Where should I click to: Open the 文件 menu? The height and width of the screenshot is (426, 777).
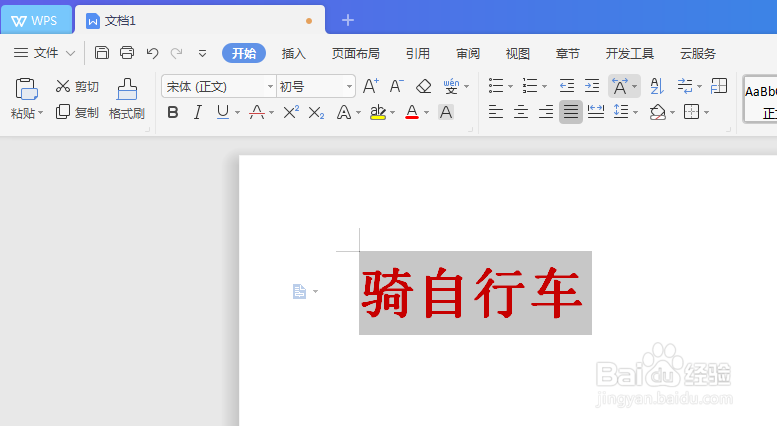[x=44, y=53]
